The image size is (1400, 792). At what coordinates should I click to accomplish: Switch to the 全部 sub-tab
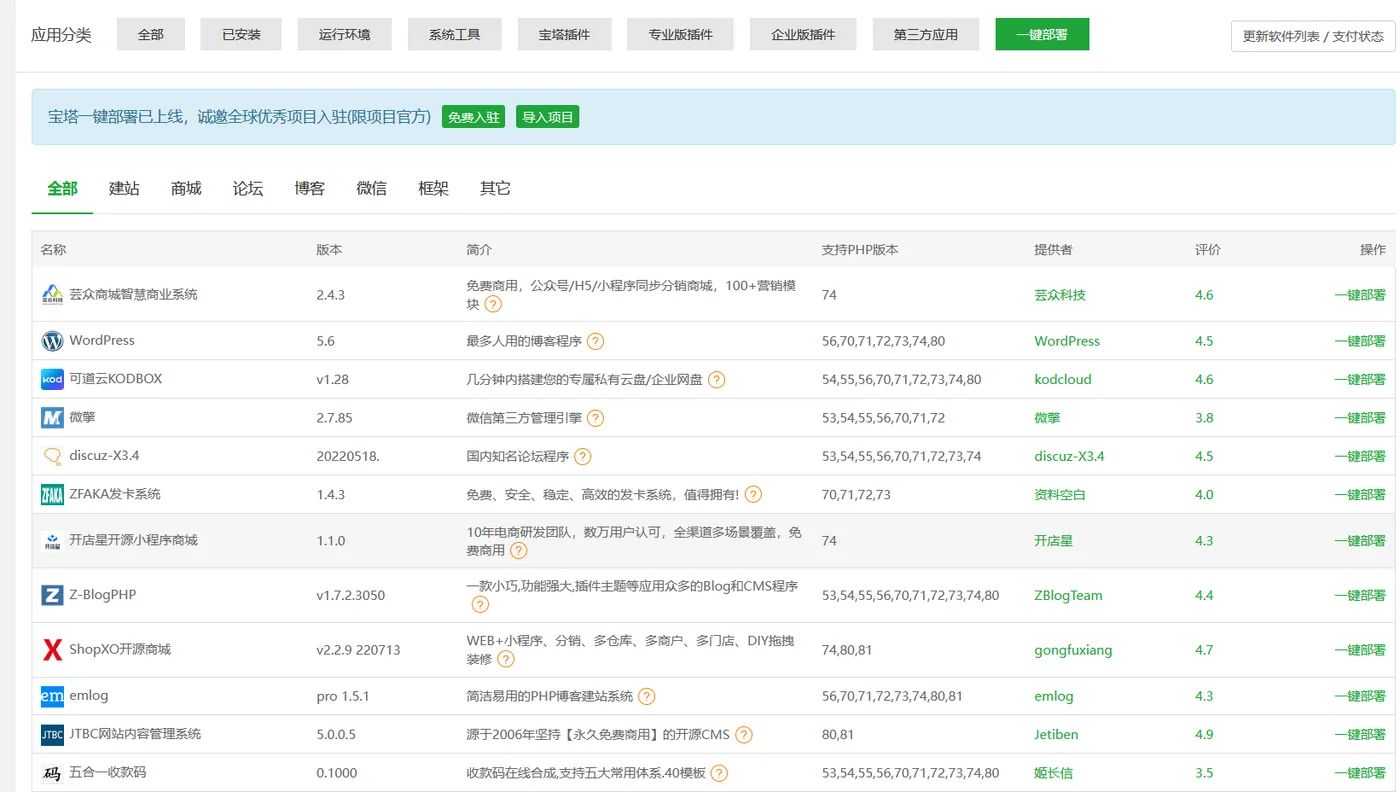(62, 188)
